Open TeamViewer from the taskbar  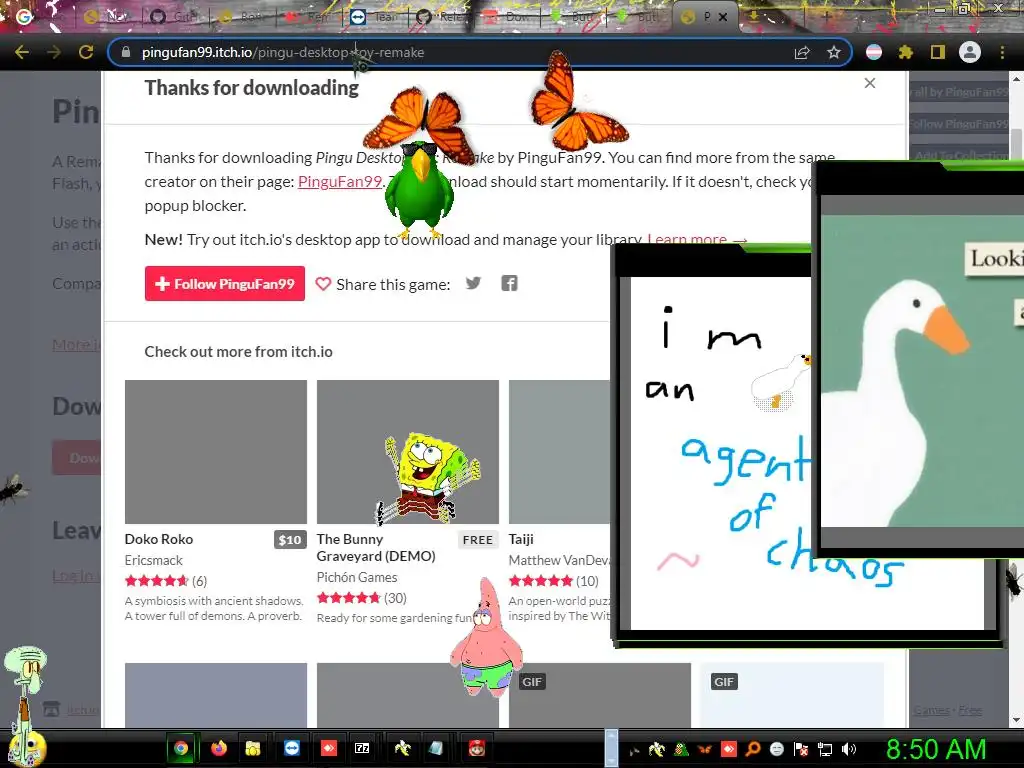tap(291, 748)
